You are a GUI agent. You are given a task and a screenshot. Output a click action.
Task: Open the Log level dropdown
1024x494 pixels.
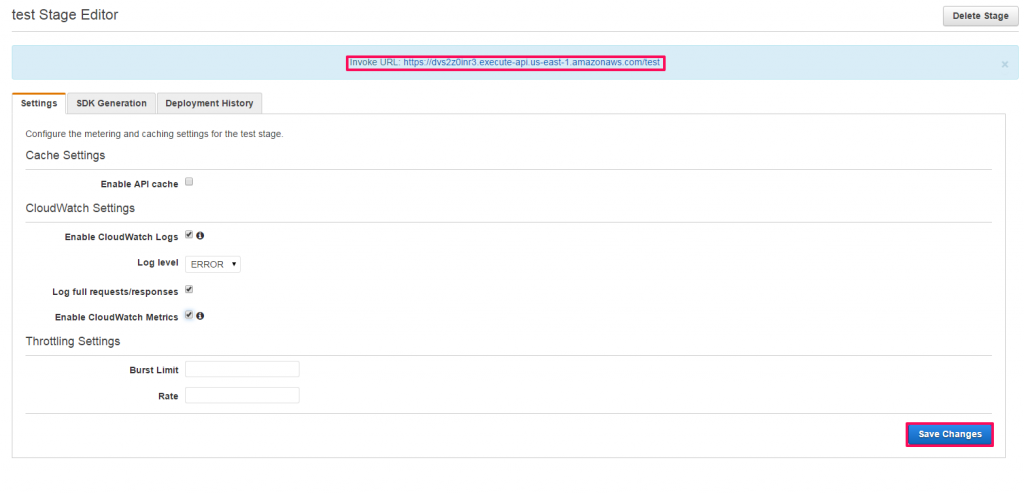[x=213, y=264]
